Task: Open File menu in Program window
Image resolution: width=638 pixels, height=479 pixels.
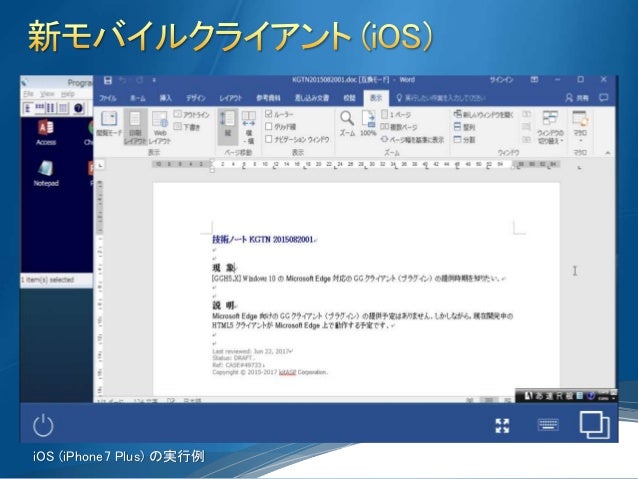Action: 28,94
